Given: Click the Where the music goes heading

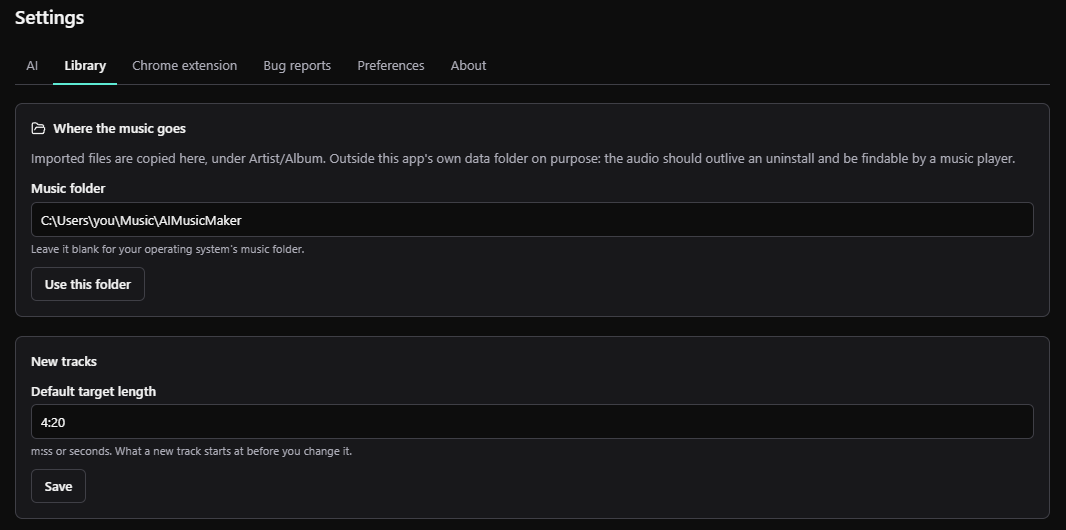Looking at the screenshot, I should coord(120,128).
